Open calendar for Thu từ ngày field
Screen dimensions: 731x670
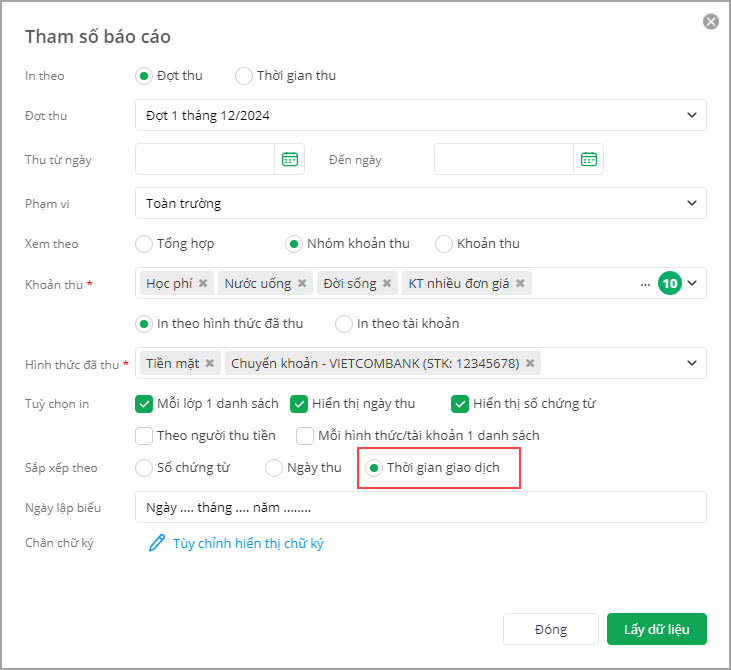click(290, 159)
